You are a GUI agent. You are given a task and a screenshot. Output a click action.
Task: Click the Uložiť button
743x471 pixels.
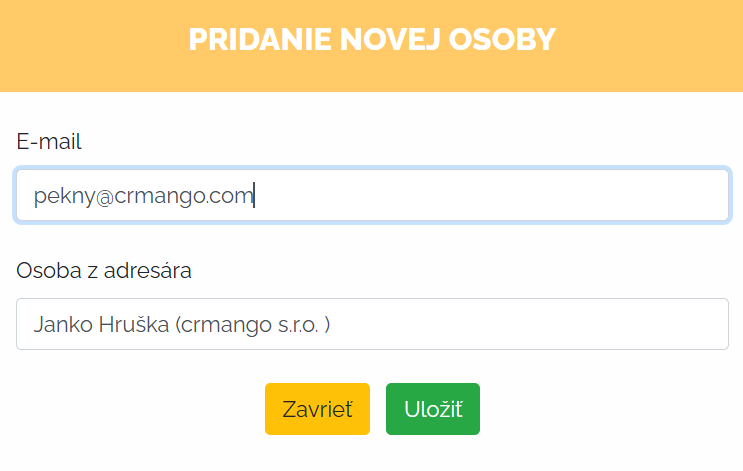click(432, 409)
